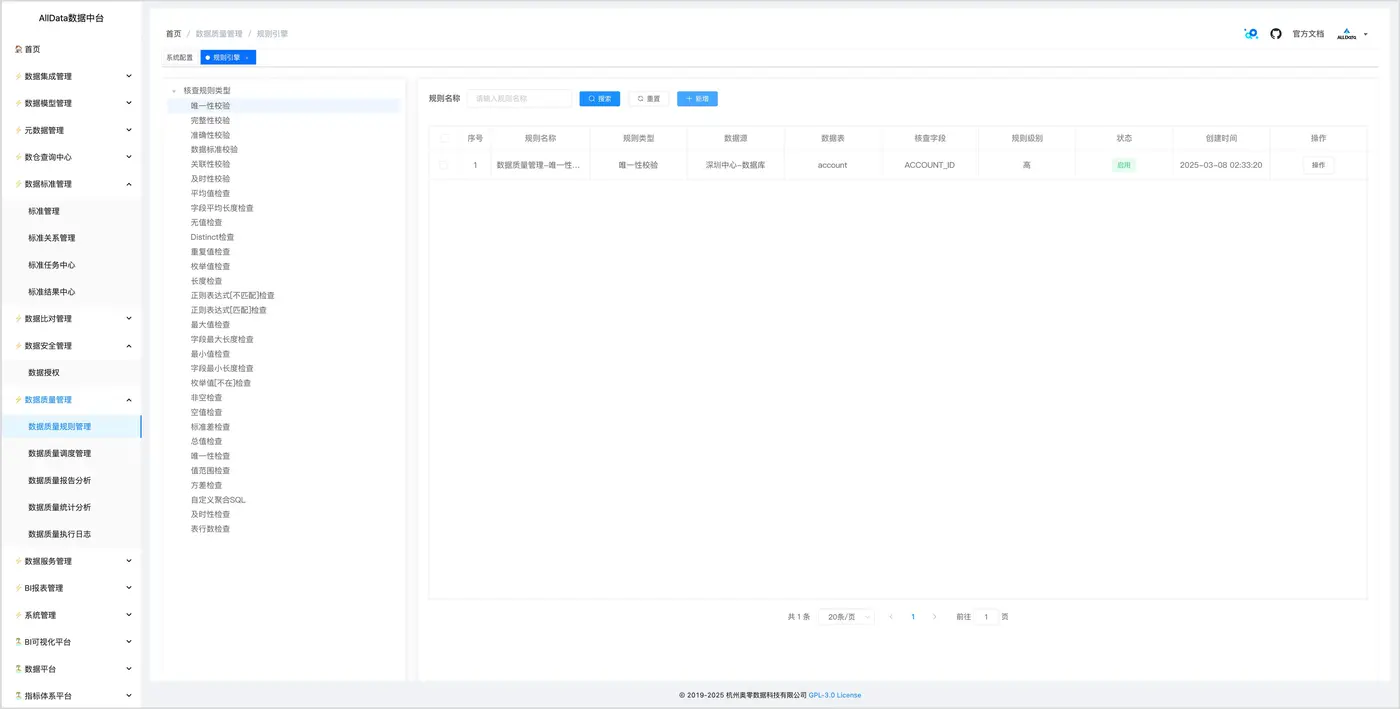This screenshot has height=709, width=1400.
Task: Open 数据质量报告分析 in the sidebar
Action: click(x=59, y=481)
